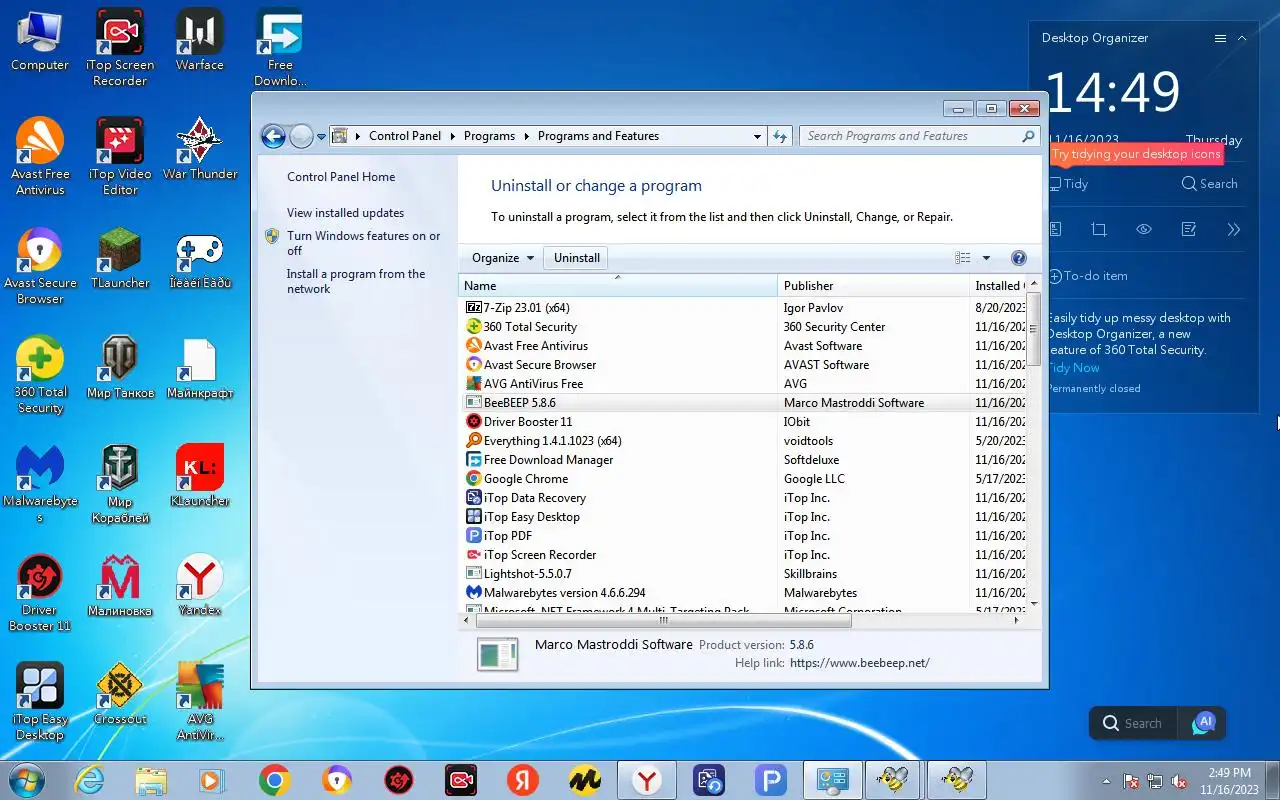
Task: Add a To-do item in Desktop Organizer
Action: [x=1088, y=276]
